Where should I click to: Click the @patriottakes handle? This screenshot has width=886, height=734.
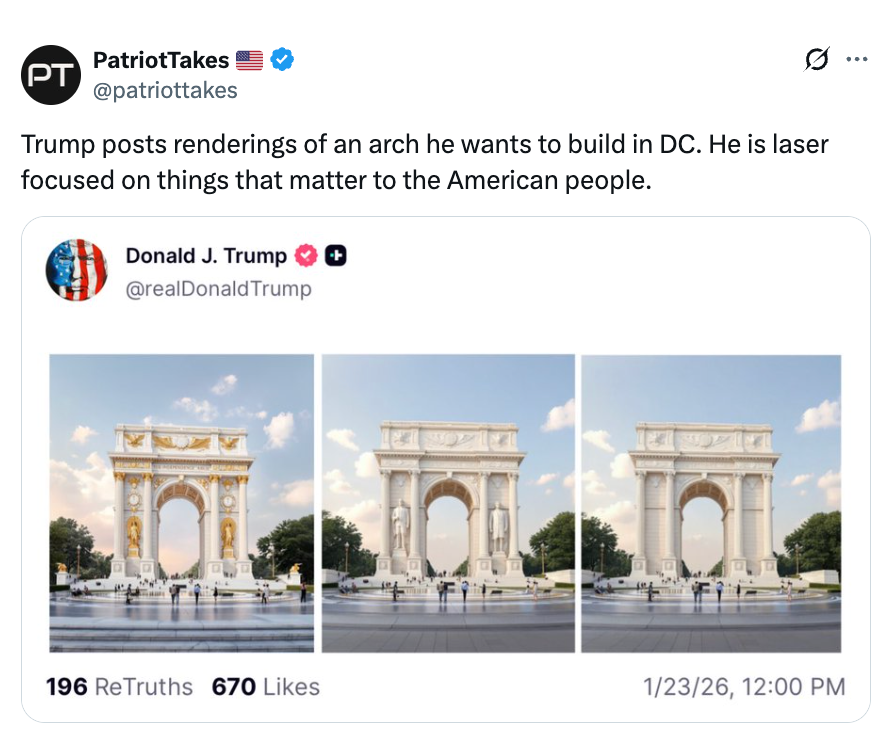coord(166,90)
